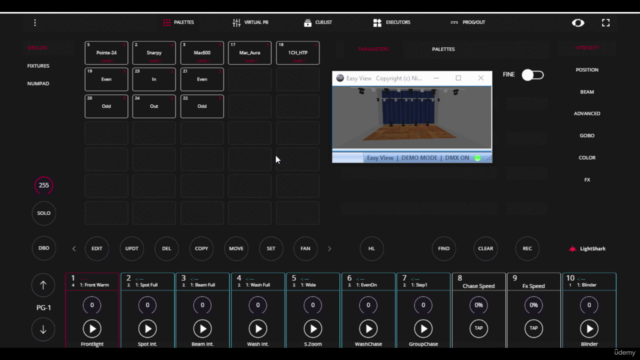Open the Cuelist tab
Screen dimensions: 640x360
[318, 22]
